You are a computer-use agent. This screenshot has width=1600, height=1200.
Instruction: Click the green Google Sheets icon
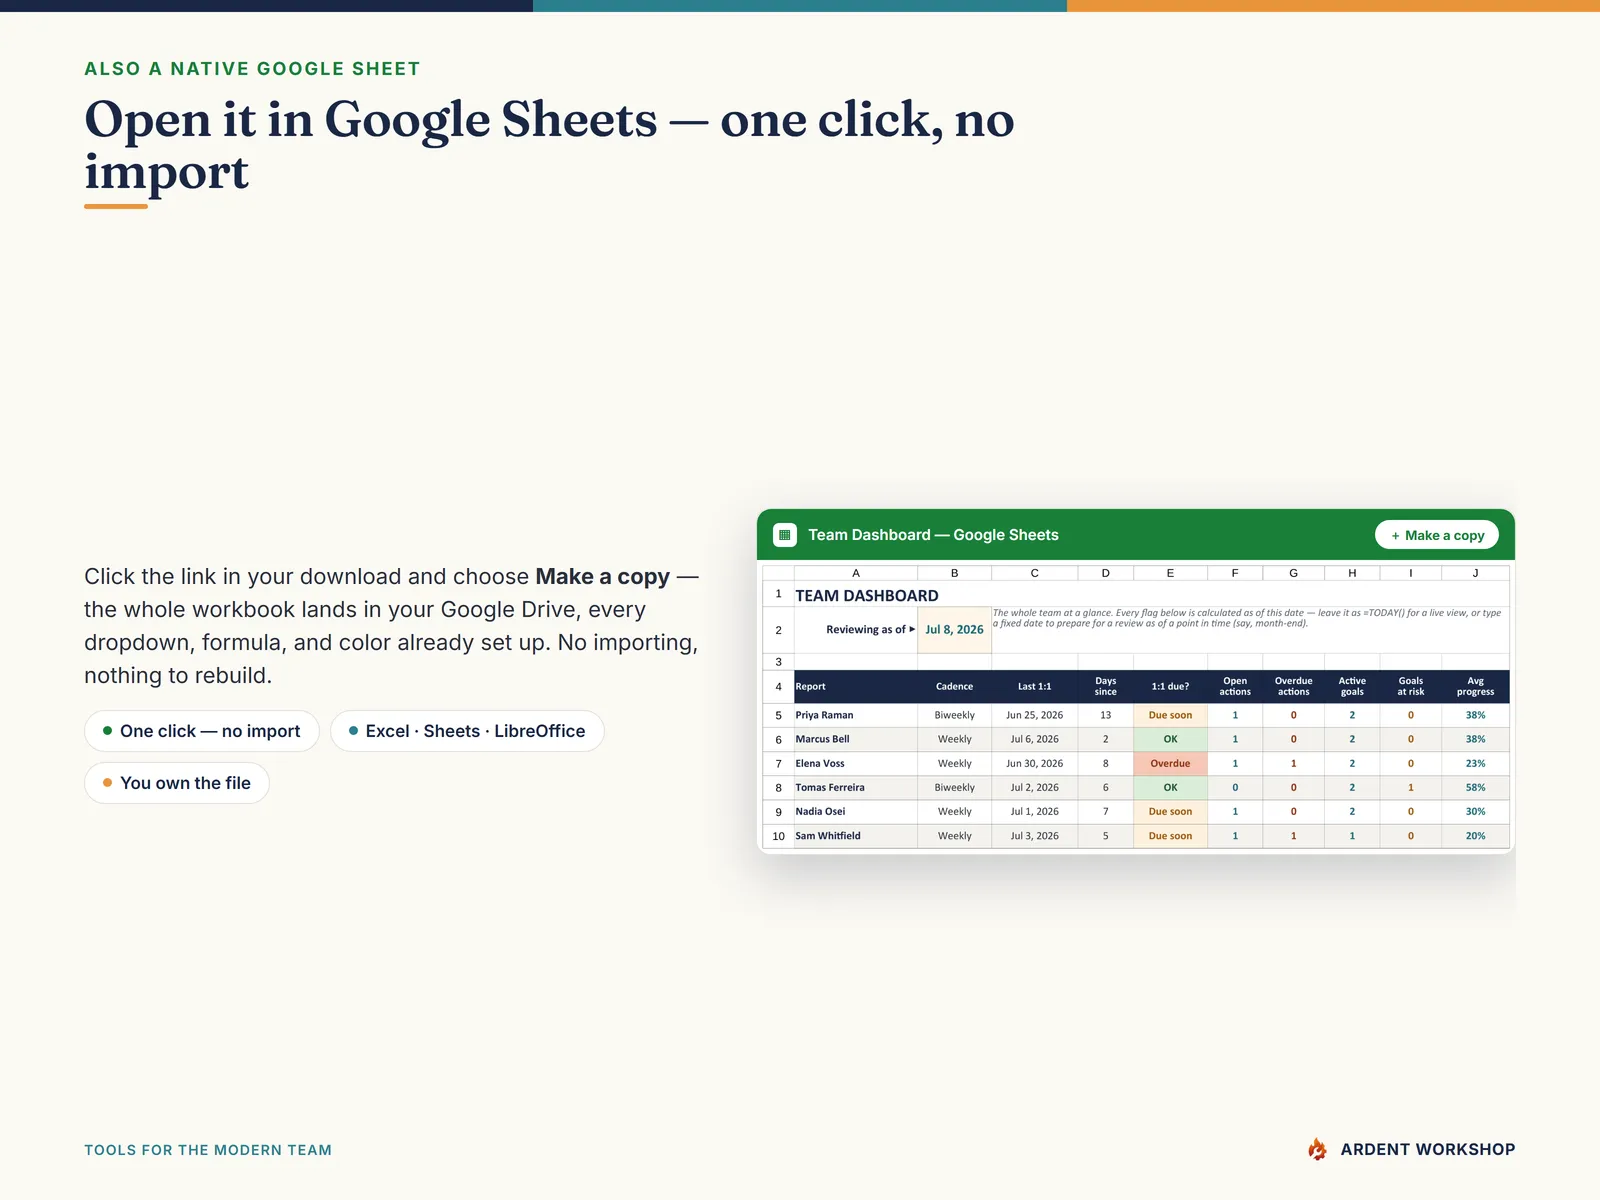(x=785, y=535)
